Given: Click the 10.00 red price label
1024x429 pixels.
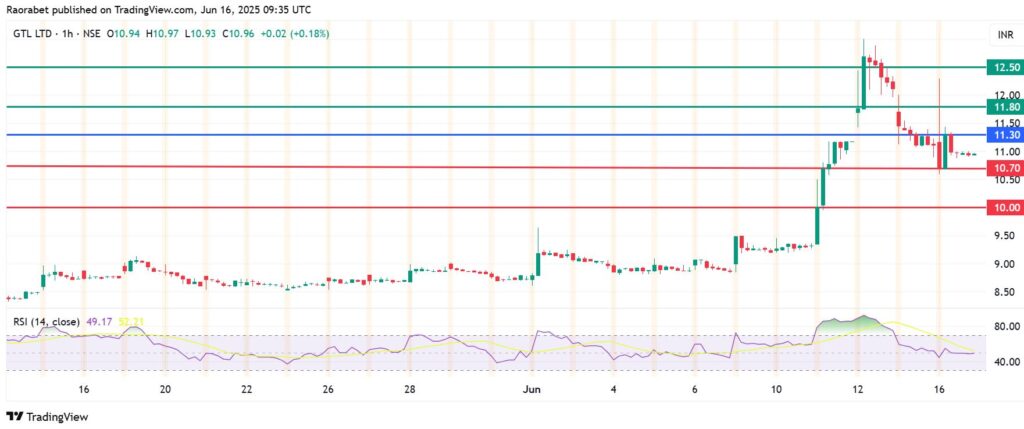Looking at the screenshot, I should pyautogui.click(x=1000, y=208).
